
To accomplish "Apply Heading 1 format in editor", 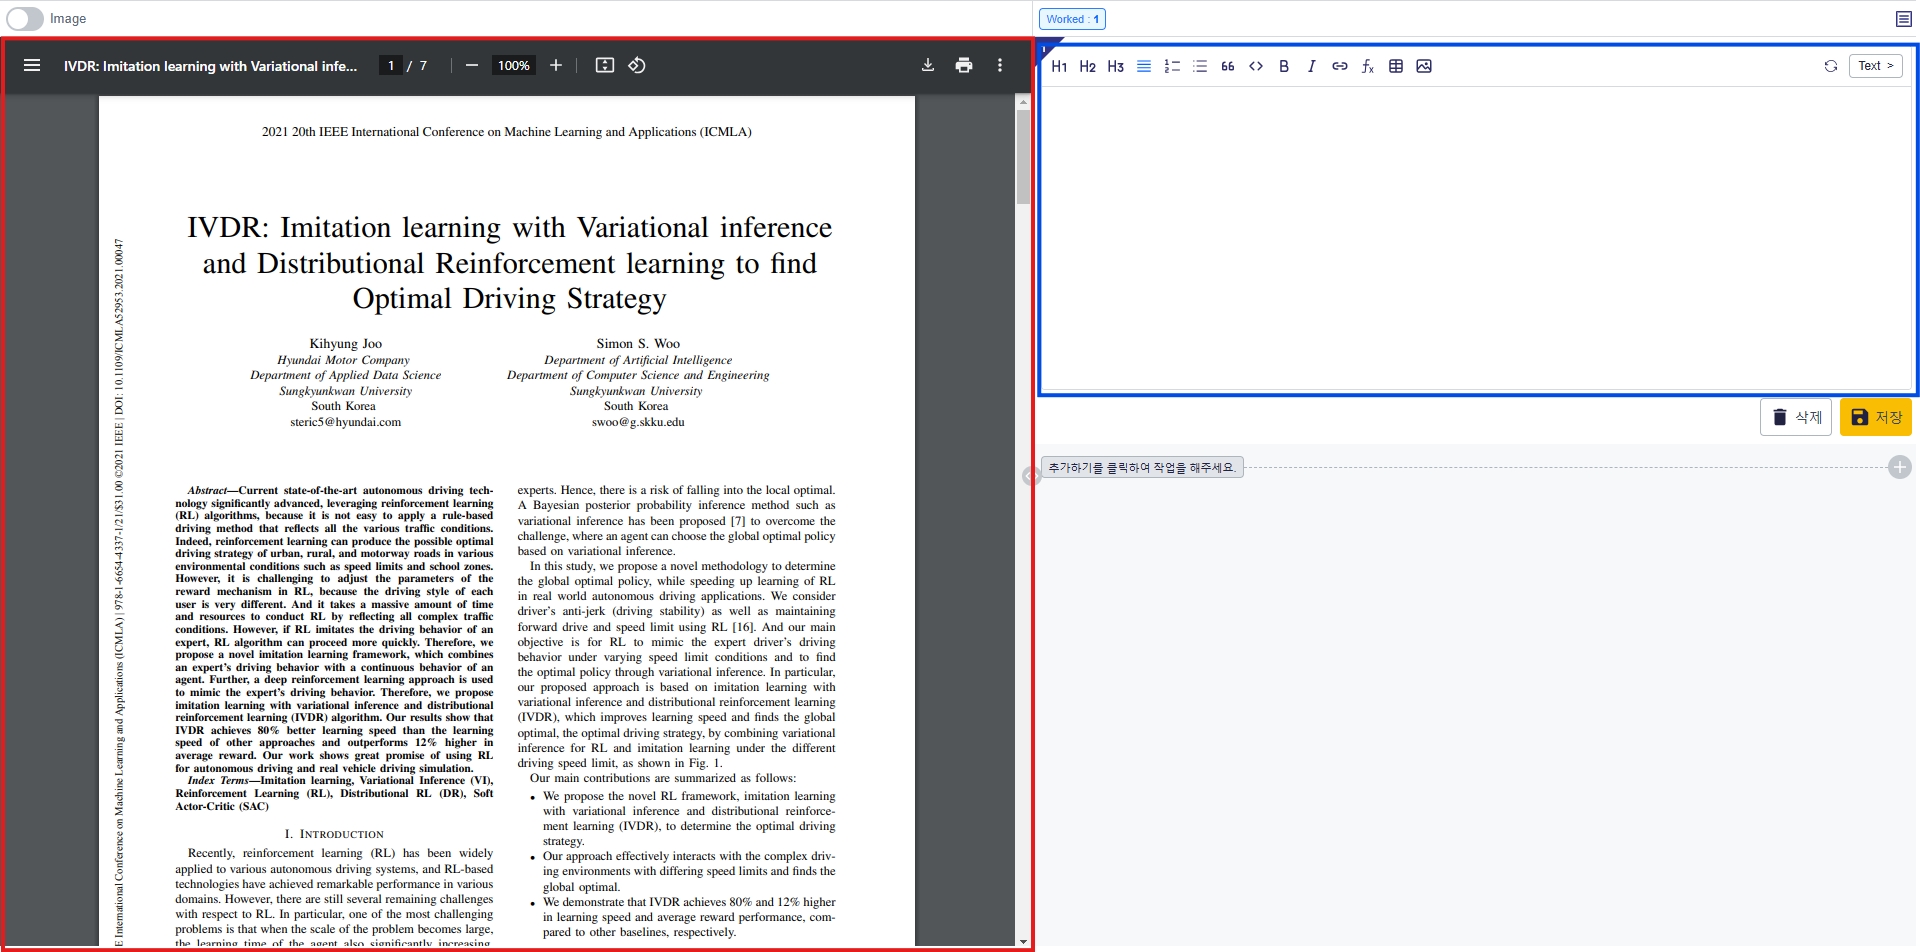I will click(1059, 67).
